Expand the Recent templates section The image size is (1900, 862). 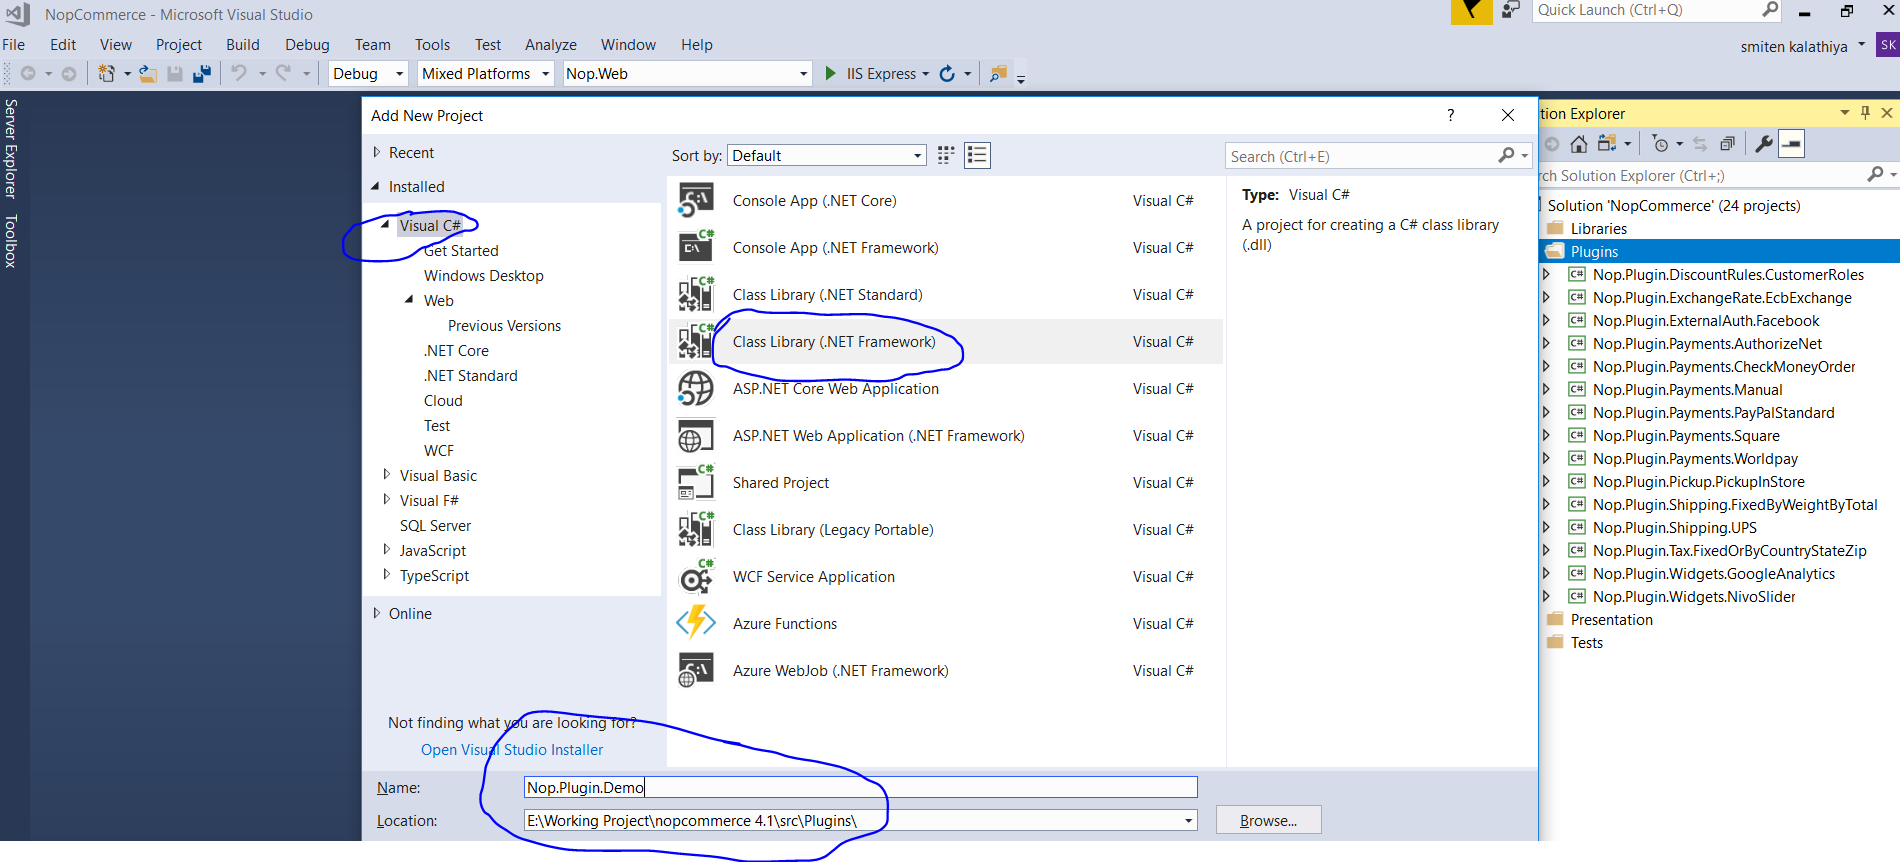point(377,152)
